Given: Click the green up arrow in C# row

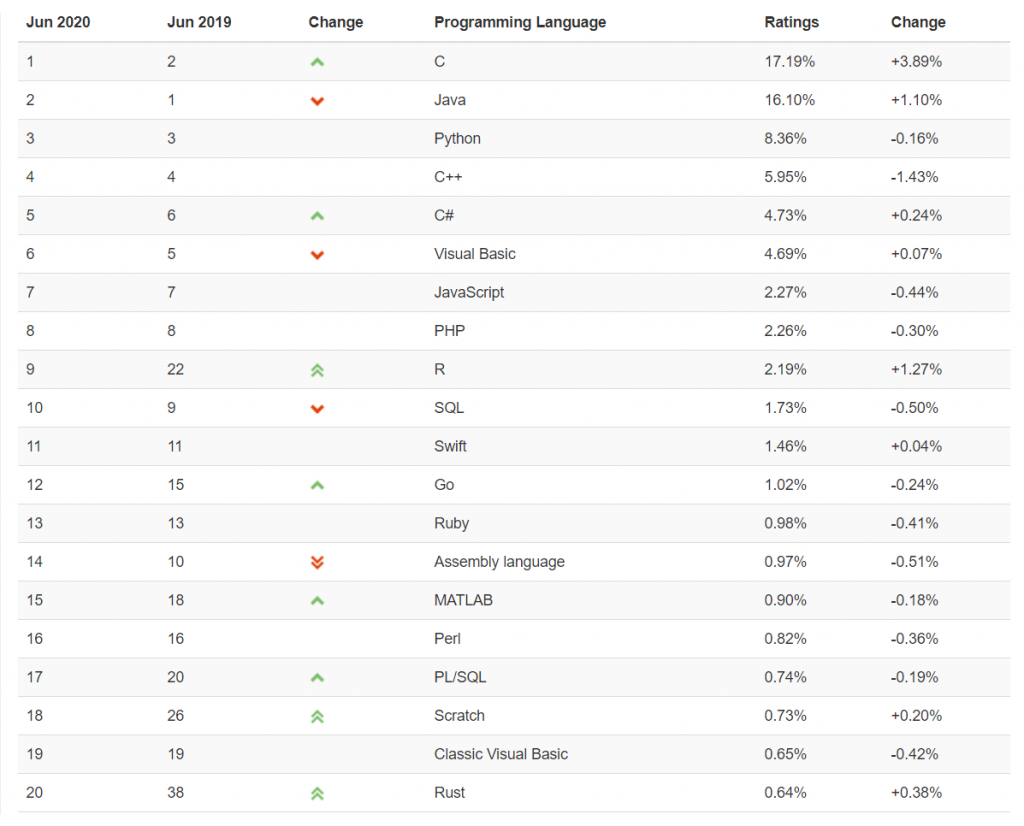Looking at the screenshot, I should tap(317, 216).
